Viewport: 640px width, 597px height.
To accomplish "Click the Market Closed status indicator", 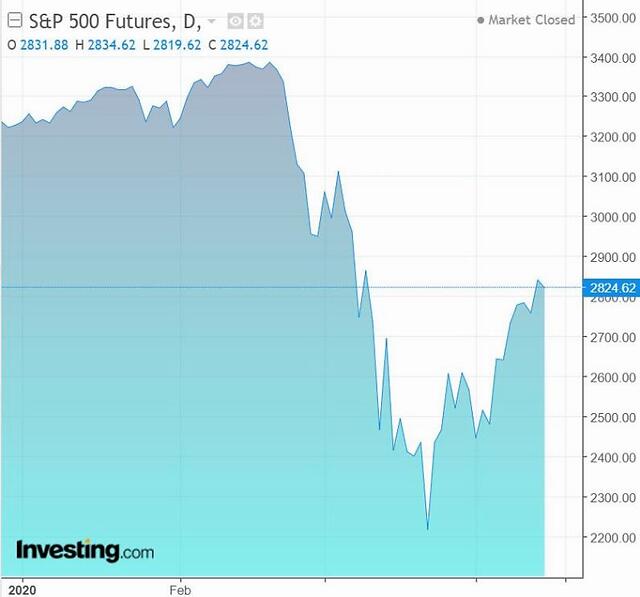I will [527, 20].
